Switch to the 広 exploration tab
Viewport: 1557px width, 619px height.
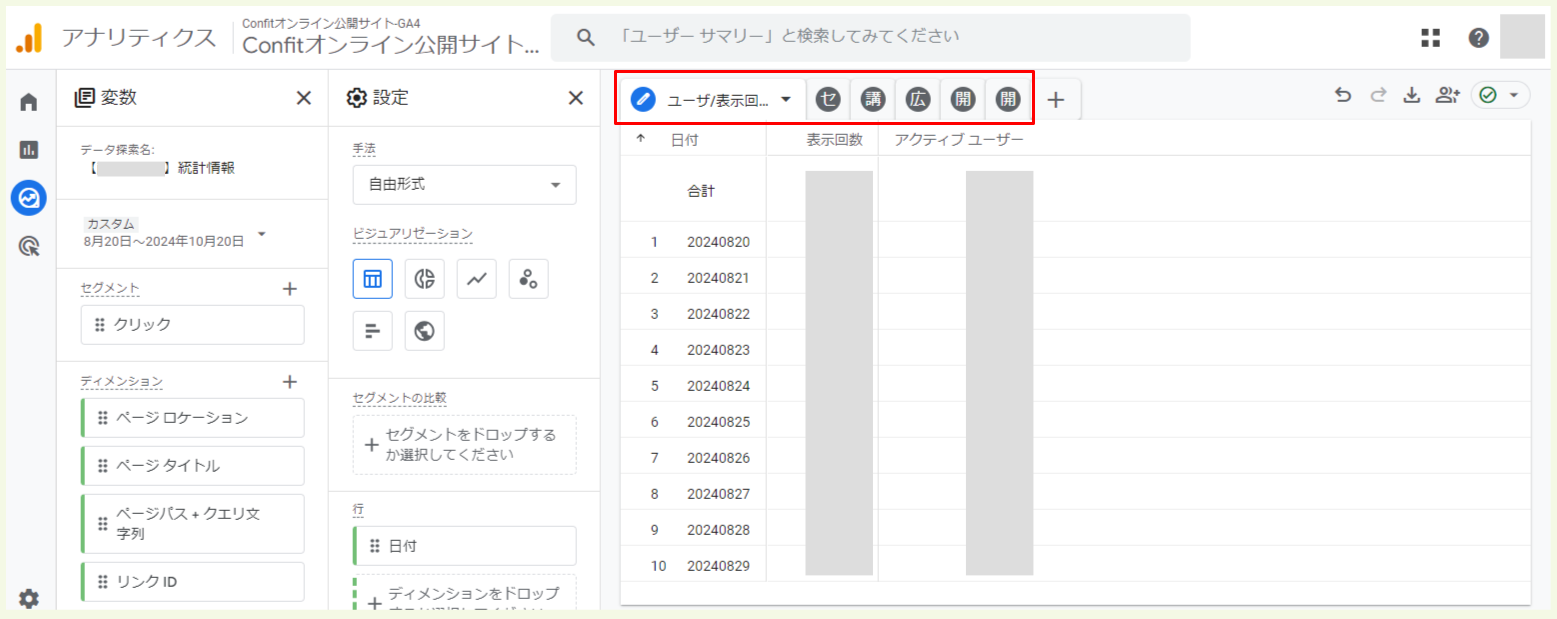917,99
